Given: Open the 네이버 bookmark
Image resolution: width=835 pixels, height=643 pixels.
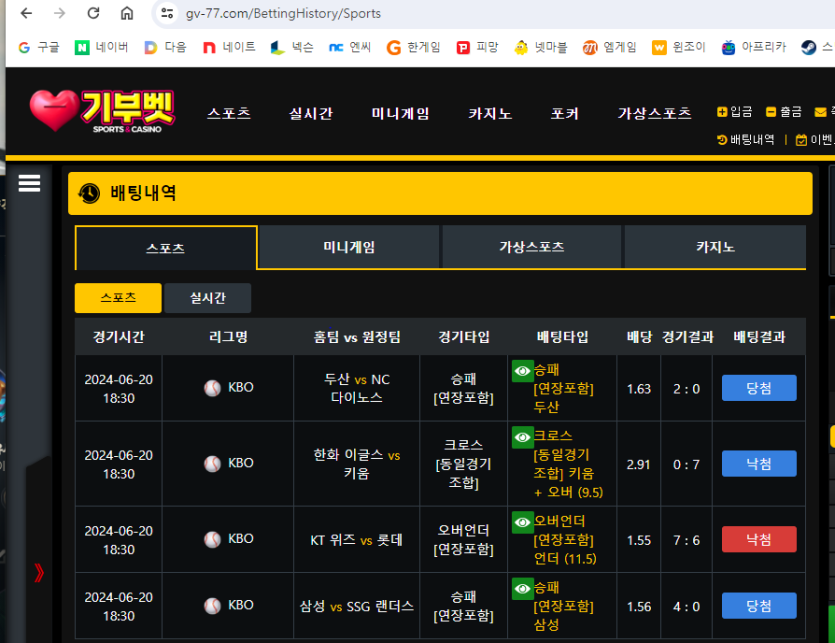Looking at the screenshot, I should [x=101, y=47].
